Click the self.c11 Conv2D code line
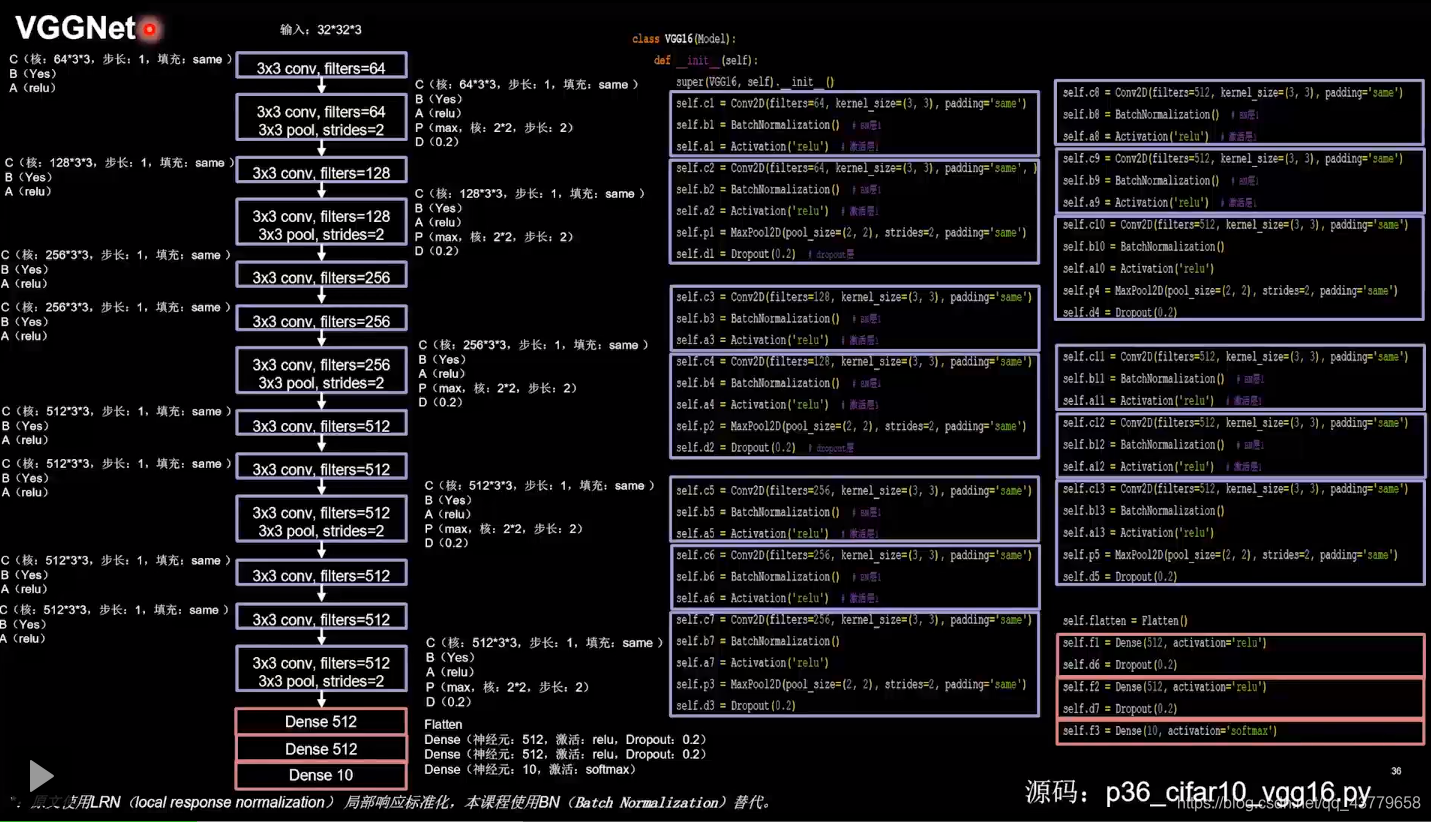This screenshot has width=1431, height=822. (1236, 357)
